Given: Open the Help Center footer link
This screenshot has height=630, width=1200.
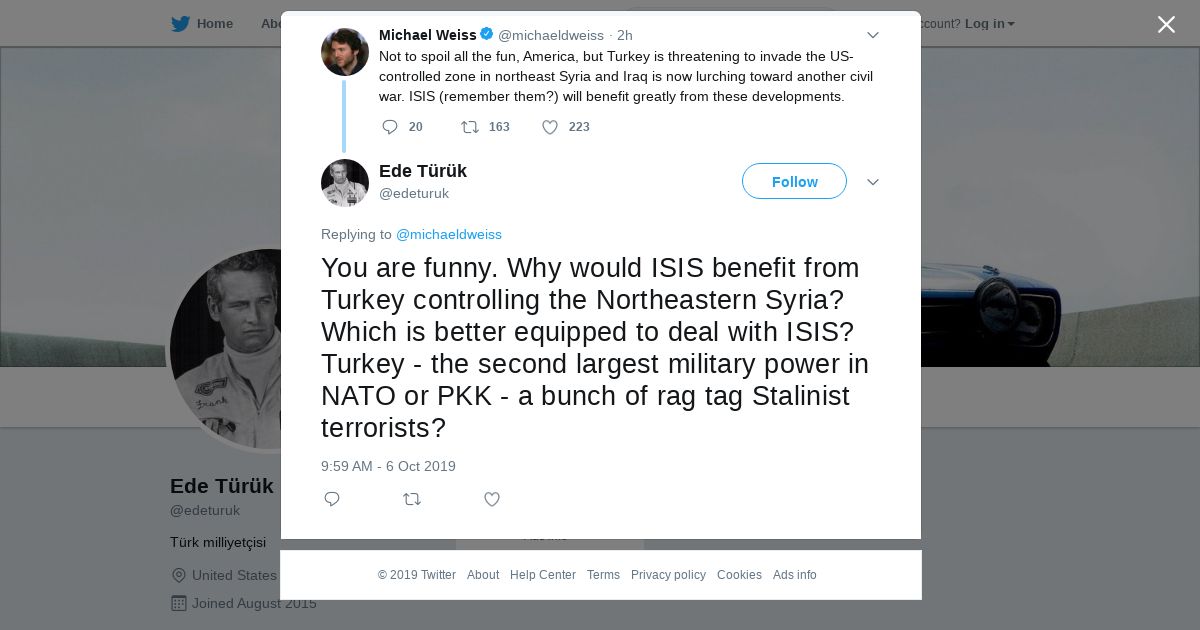Looking at the screenshot, I should pyautogui.click(x=543, y=575).
